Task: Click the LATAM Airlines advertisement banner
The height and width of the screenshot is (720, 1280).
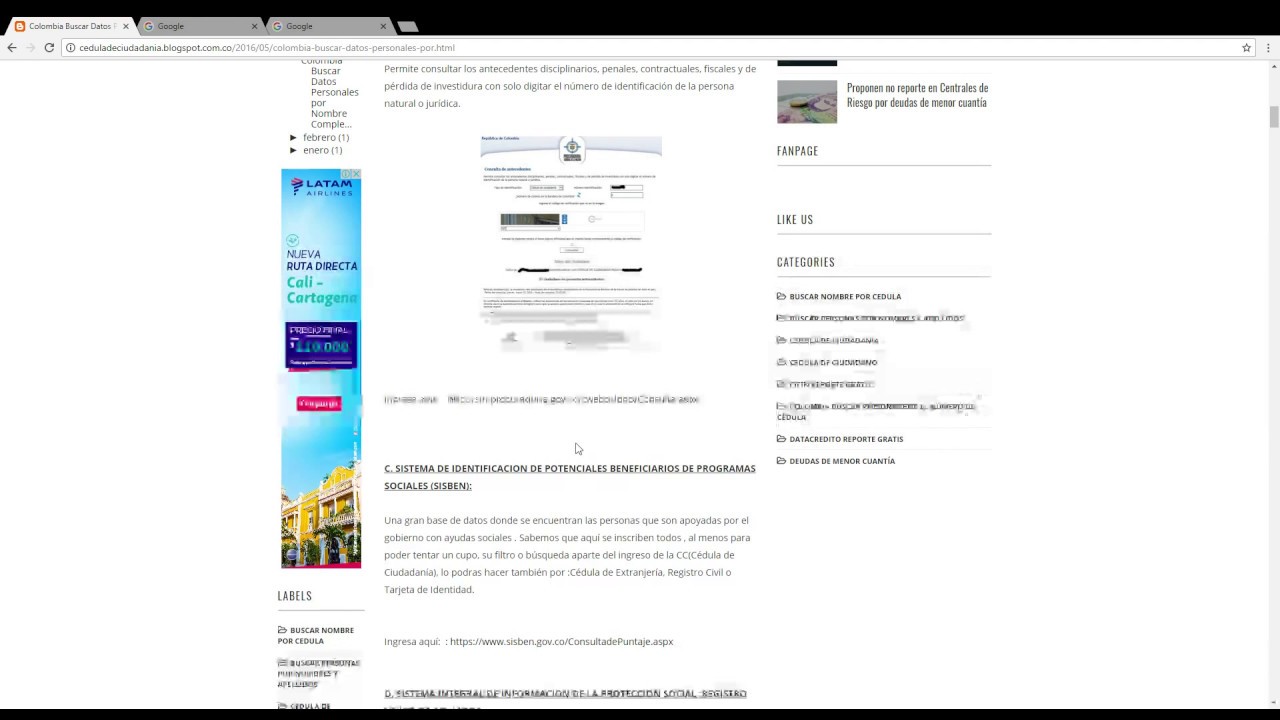Action: pyautogui.click(x=321, y=368)
